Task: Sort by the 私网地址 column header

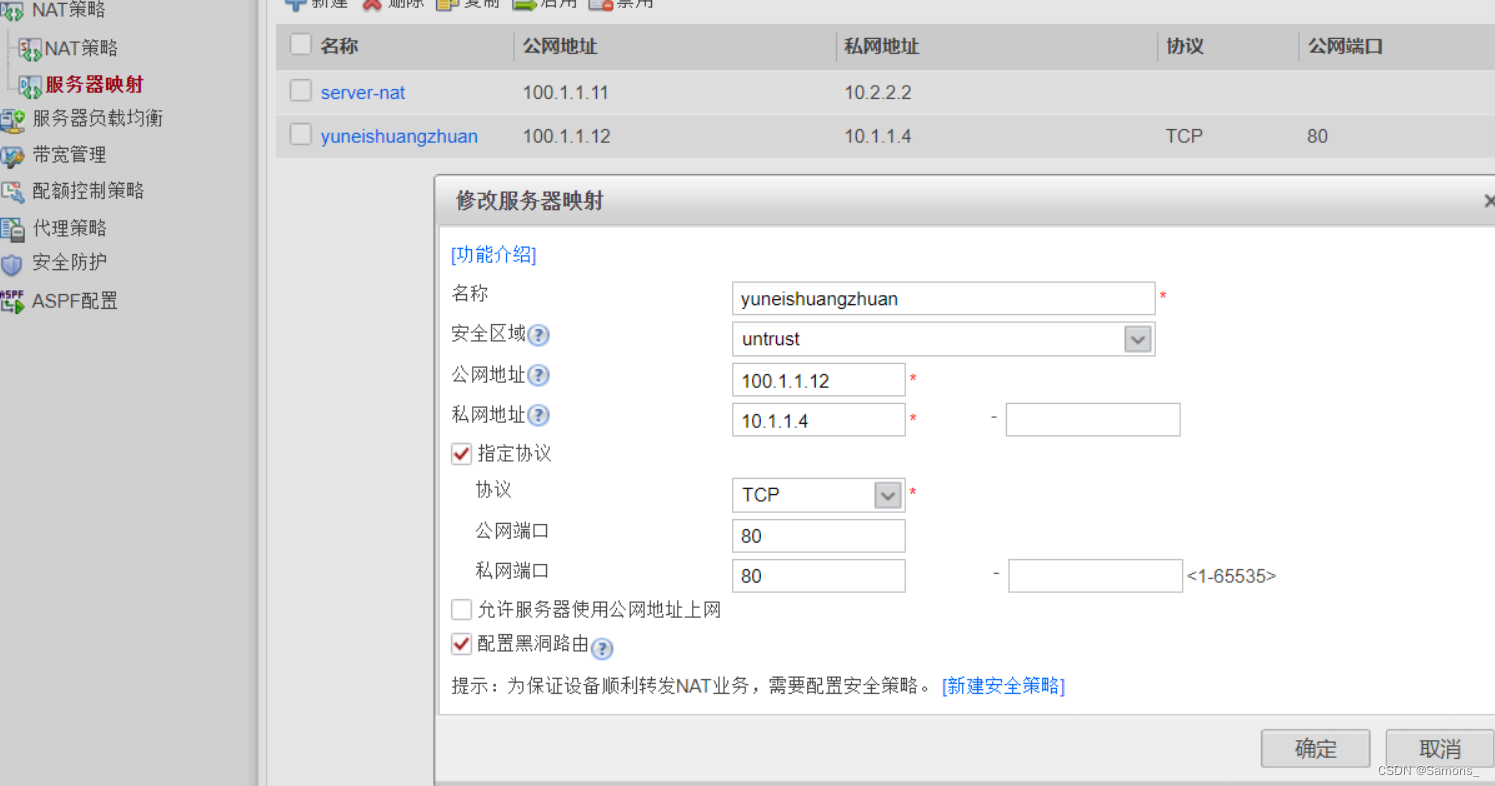Action: pyautogui.click(x=881, y=46)
